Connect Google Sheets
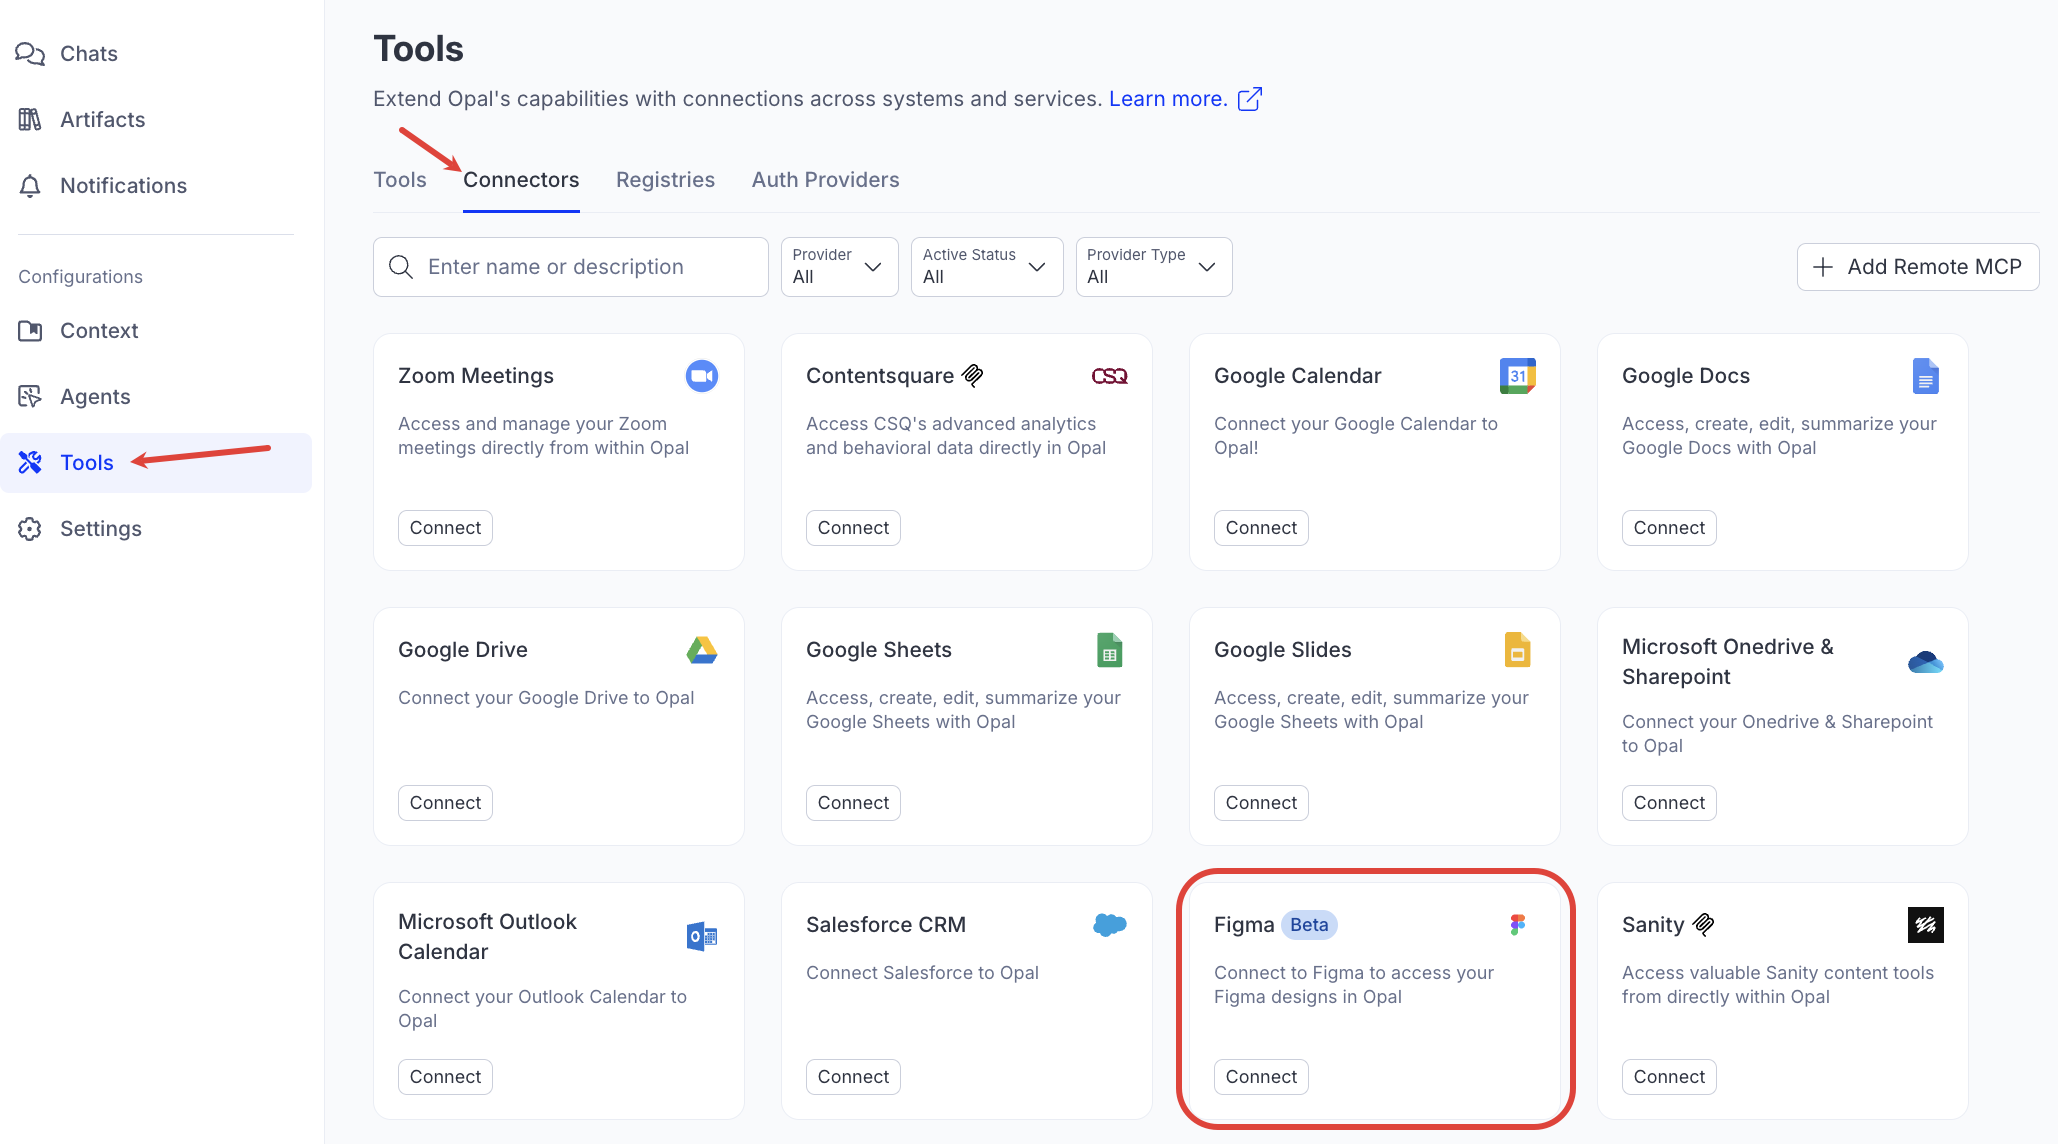This screenshot has width=2058, height=1144. pos(853,803)
